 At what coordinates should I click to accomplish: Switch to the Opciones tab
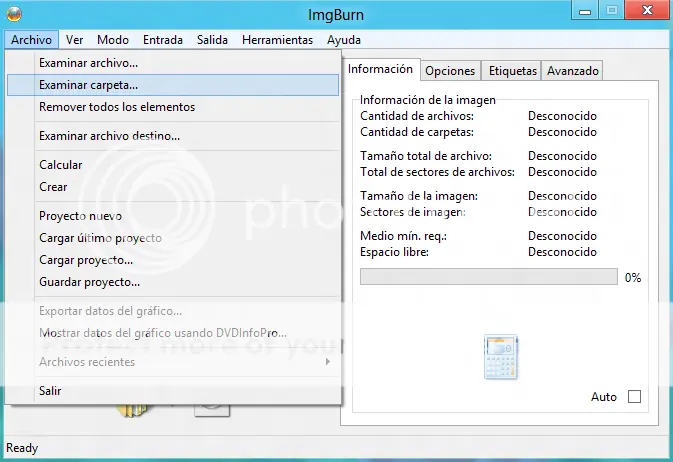pyautogui.click(x=450, y=71)
